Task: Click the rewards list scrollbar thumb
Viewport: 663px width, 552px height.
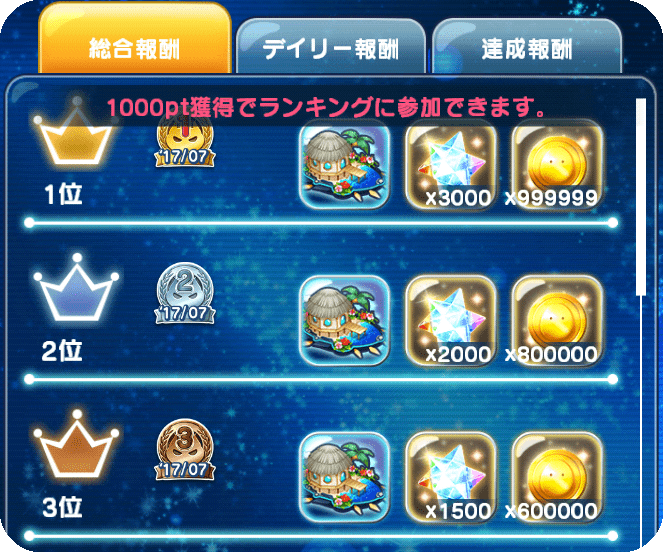Action: click(641, 197)
